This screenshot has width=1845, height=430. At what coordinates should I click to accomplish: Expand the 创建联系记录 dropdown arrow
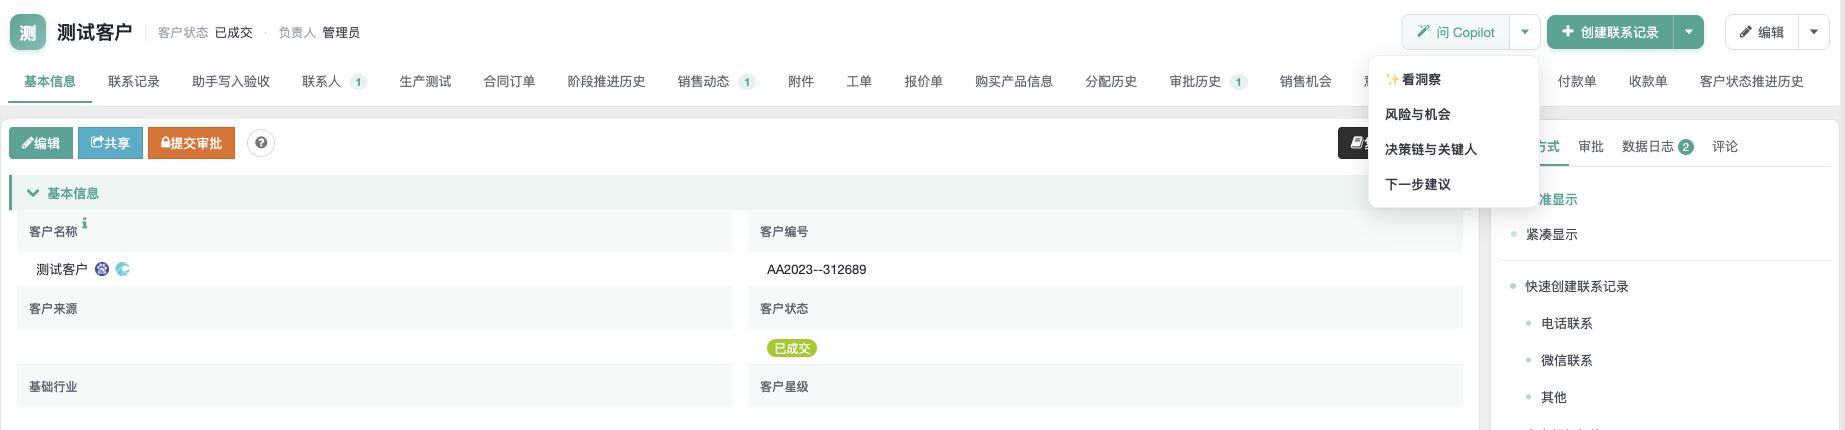[1688, 32]
